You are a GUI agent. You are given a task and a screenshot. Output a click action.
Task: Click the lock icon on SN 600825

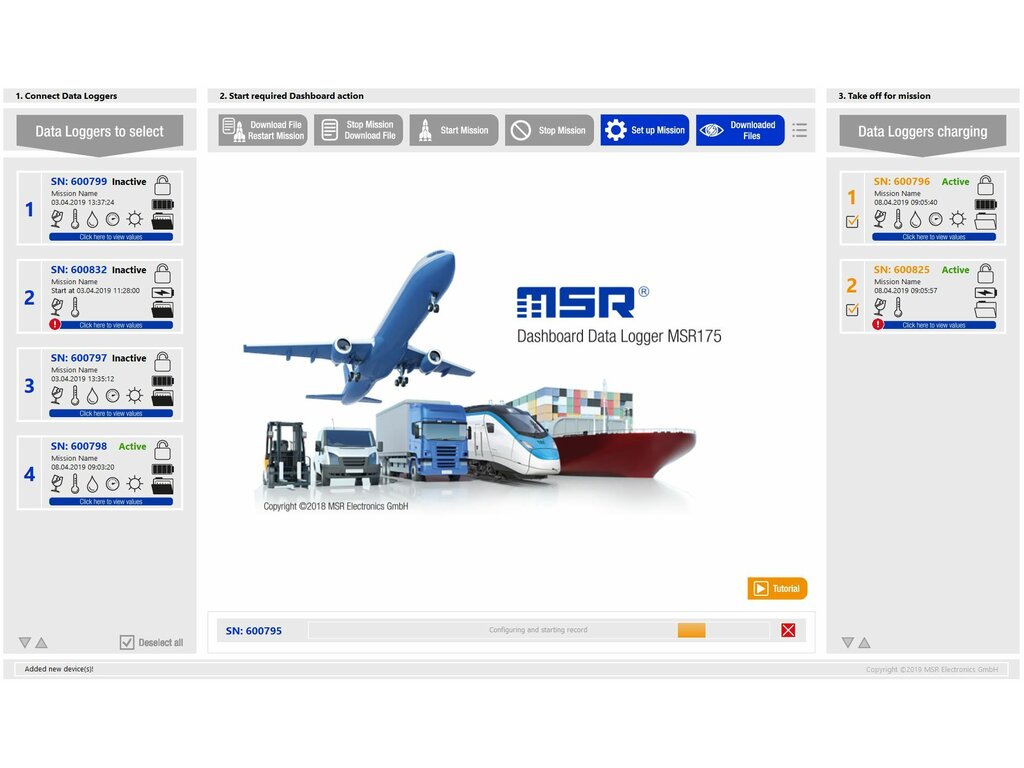click(985, 273)
